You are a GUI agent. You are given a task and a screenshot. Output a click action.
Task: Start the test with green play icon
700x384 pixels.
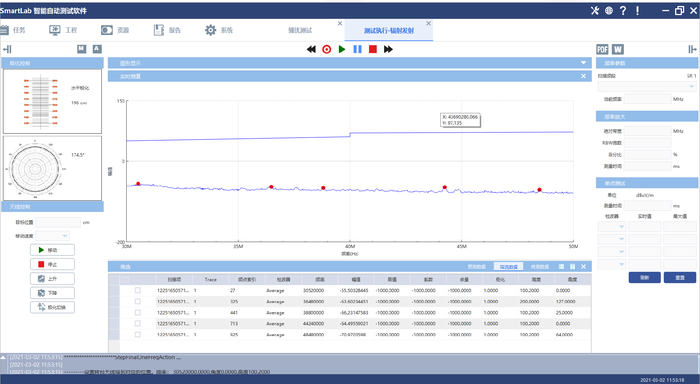pos(342,49)
